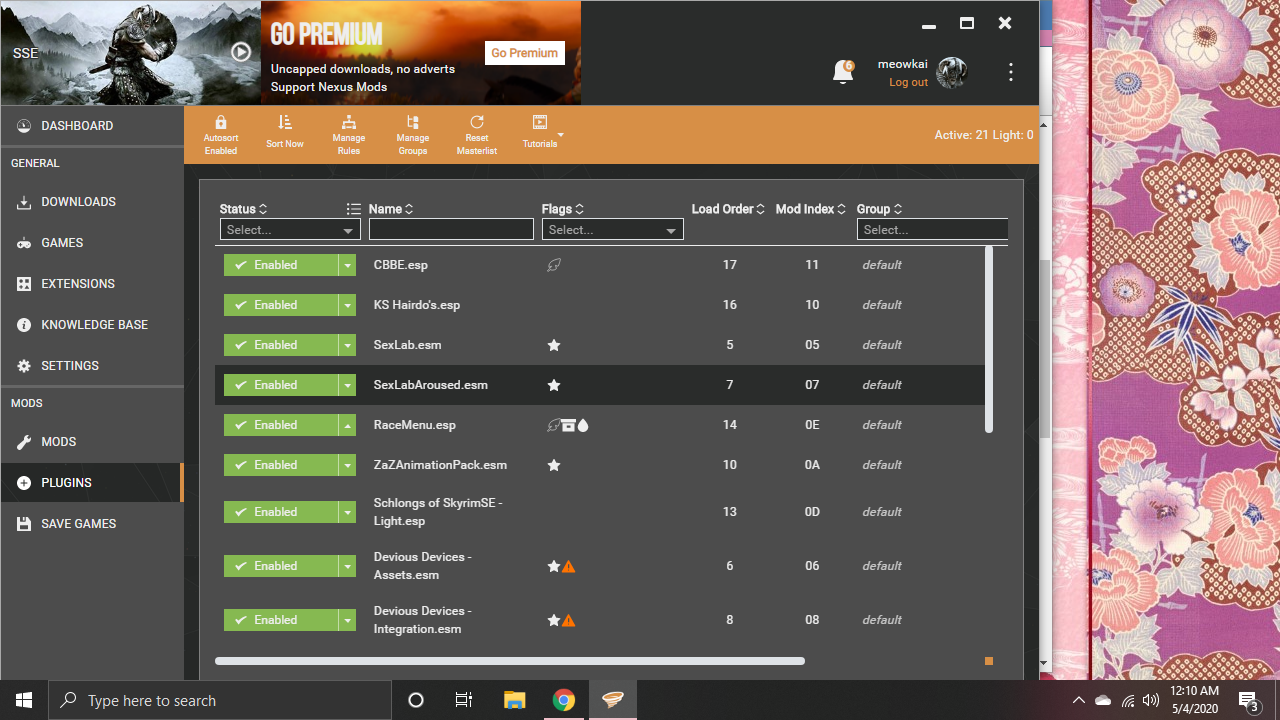Toggle Enabled status for SexLab.esm
The width and height of the screenshot is (1280, 720).
pos(281,345)
